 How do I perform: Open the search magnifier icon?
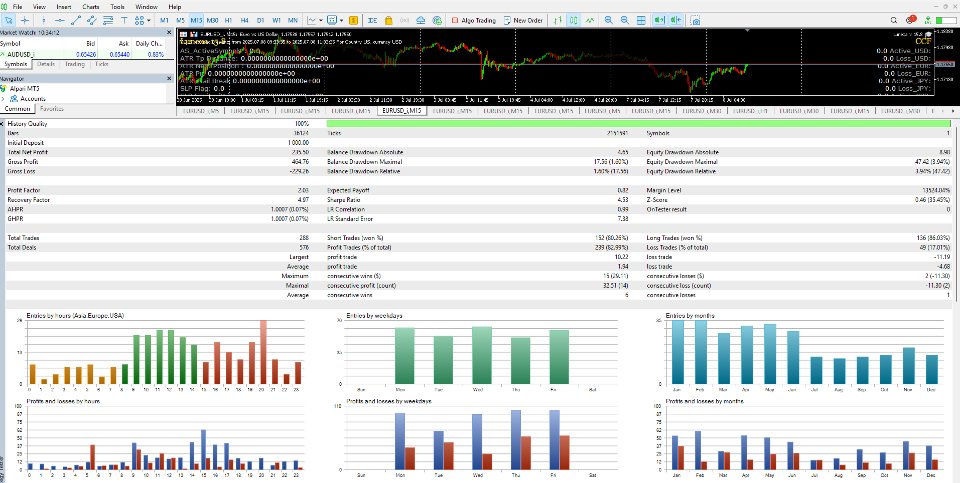click(895, 20)
